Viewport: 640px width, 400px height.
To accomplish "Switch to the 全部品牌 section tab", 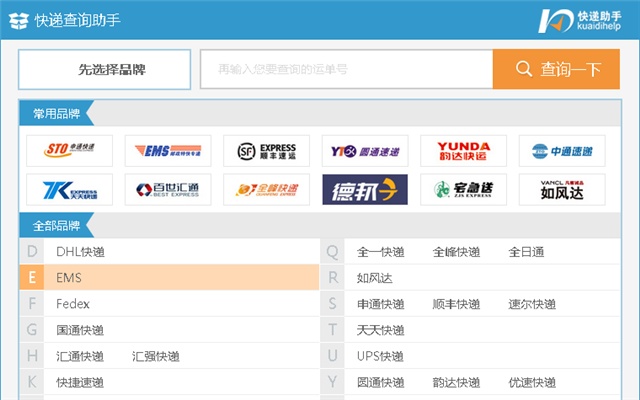I will [56, 225].
